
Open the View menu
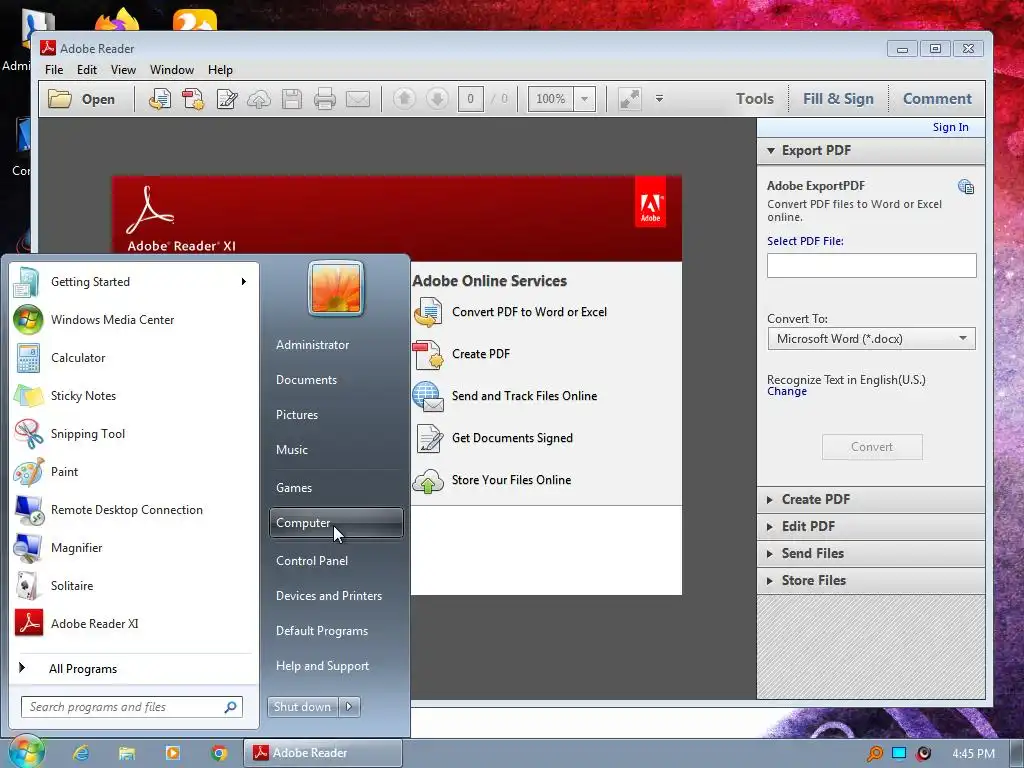(x=123, y=70)
